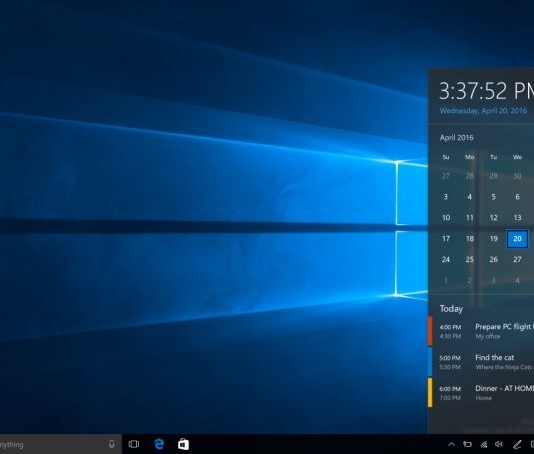Select date 10 in the calendar
This screenshot has width=534, height=454.
(x=446, y=218)
